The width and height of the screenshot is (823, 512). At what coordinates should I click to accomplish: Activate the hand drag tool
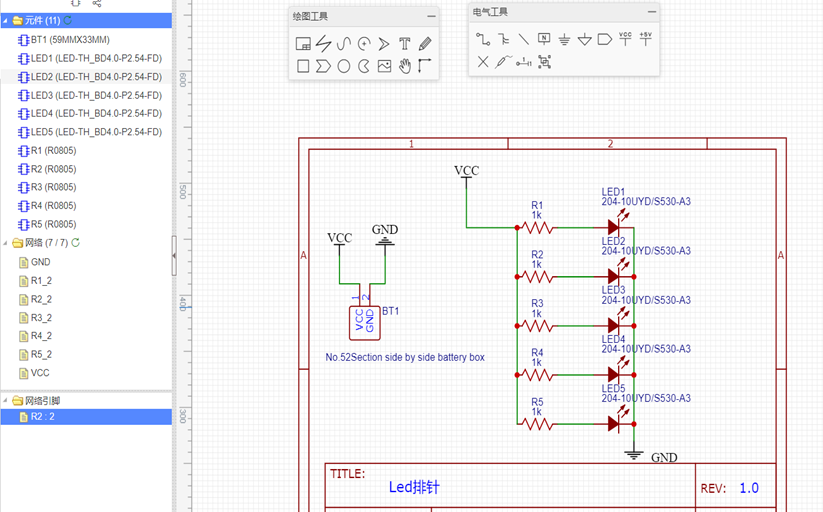404,66
